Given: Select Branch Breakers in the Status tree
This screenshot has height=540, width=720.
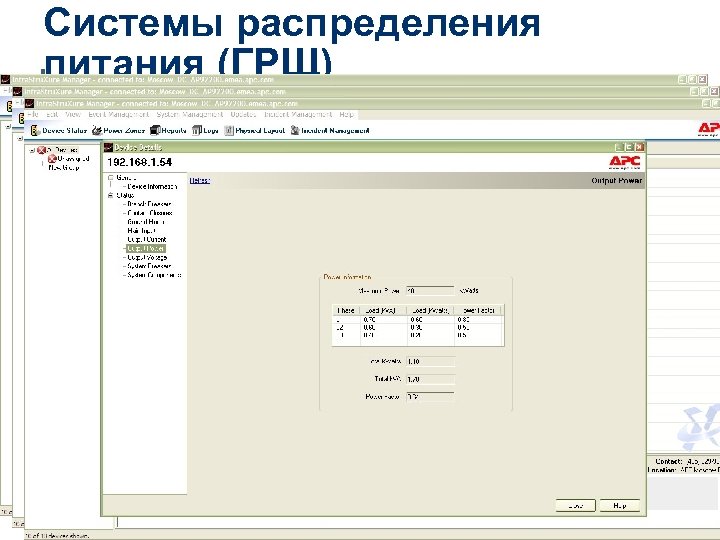Looking at the screenshot, I should pos(149,204).
